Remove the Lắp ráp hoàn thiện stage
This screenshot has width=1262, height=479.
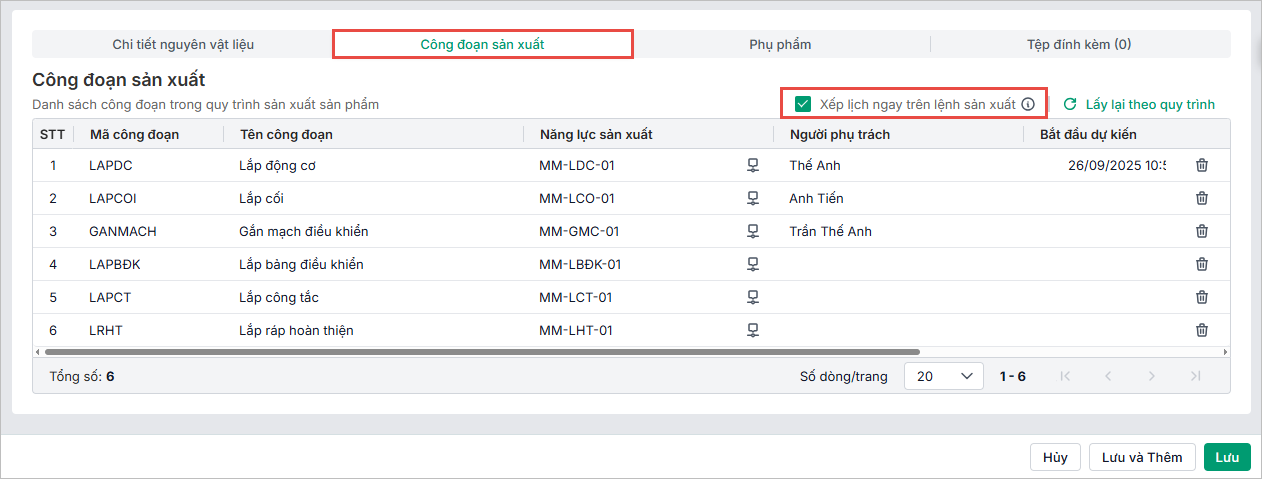[x=1201, y=331]
